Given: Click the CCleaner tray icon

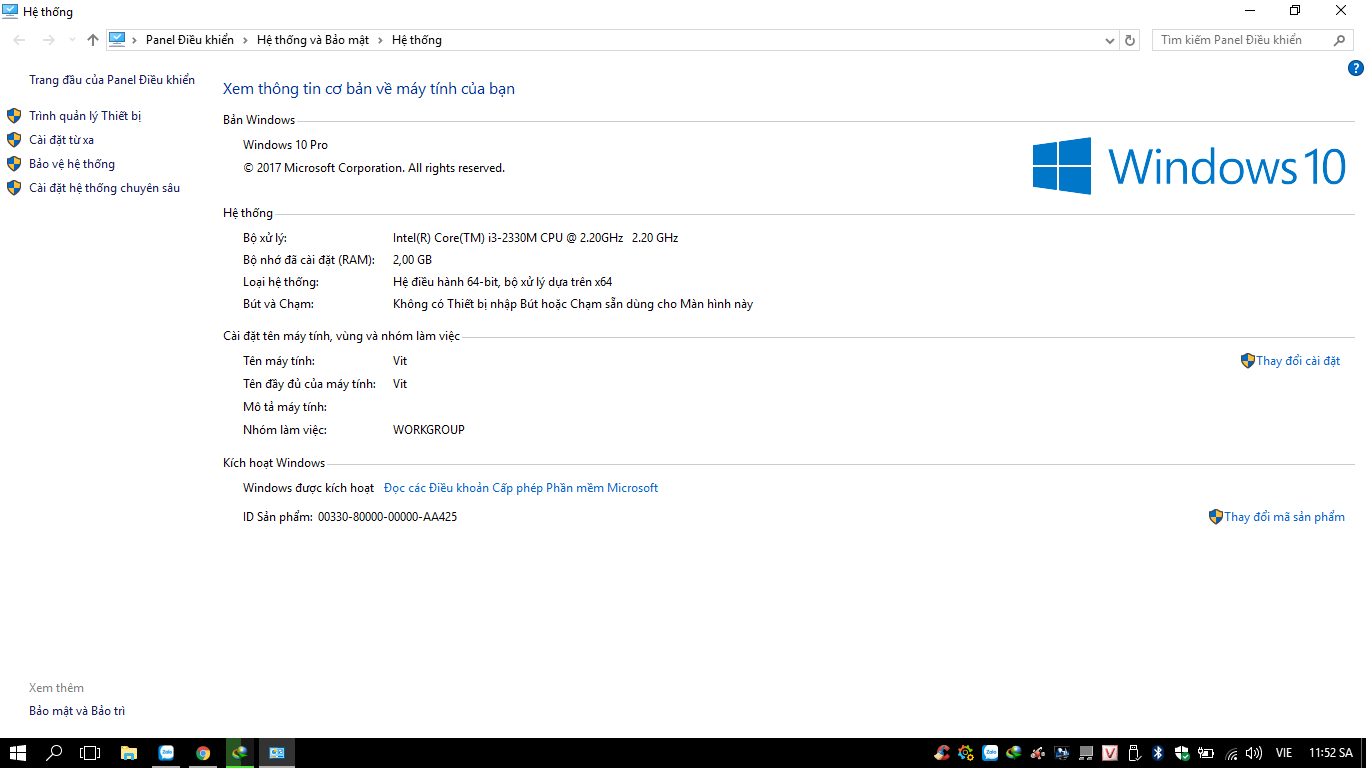Looking at the screenshot, I should [942, 753].
